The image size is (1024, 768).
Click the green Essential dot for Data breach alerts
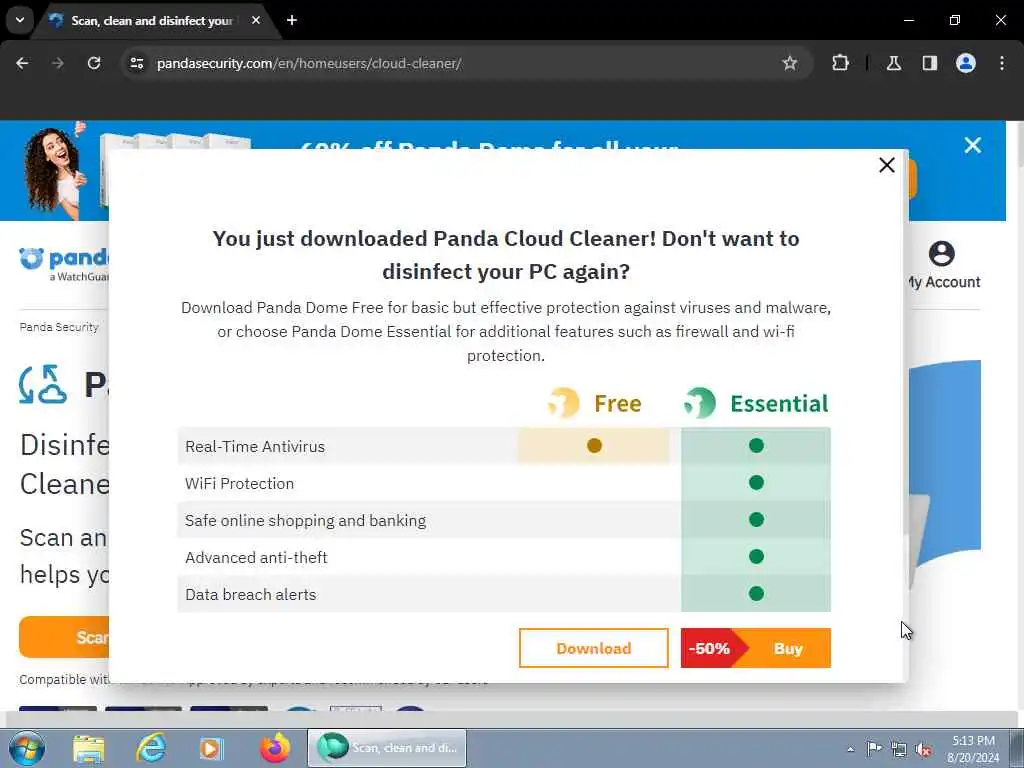(756, 594)
